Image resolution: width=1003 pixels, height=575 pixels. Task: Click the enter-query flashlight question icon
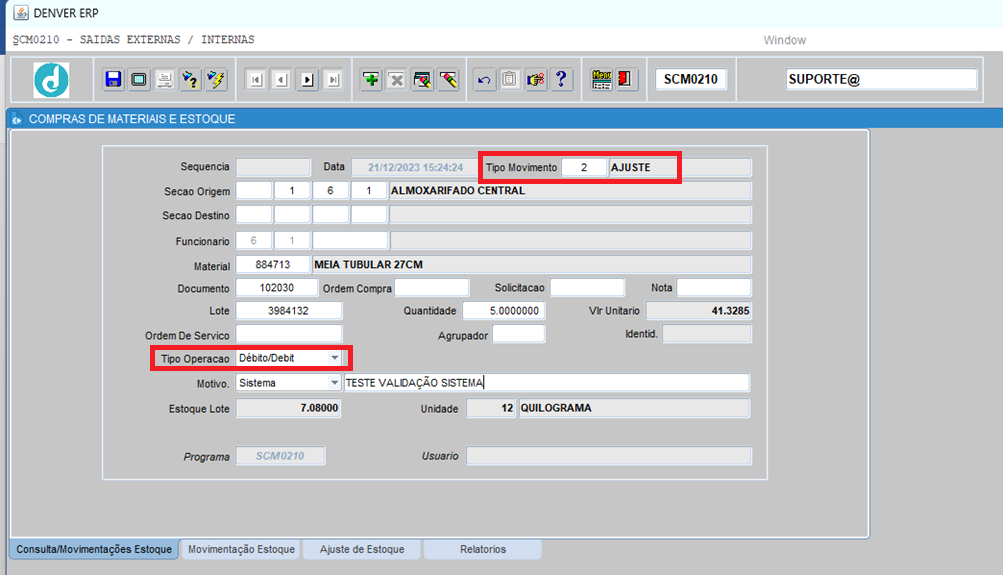click(x=190, y=79)
